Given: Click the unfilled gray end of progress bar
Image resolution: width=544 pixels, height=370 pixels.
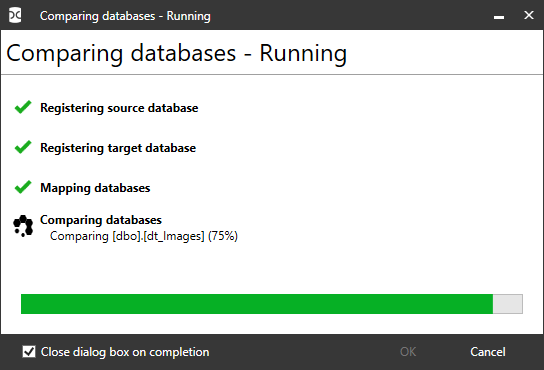Looking at the screenshot, I should pos(508,304).
